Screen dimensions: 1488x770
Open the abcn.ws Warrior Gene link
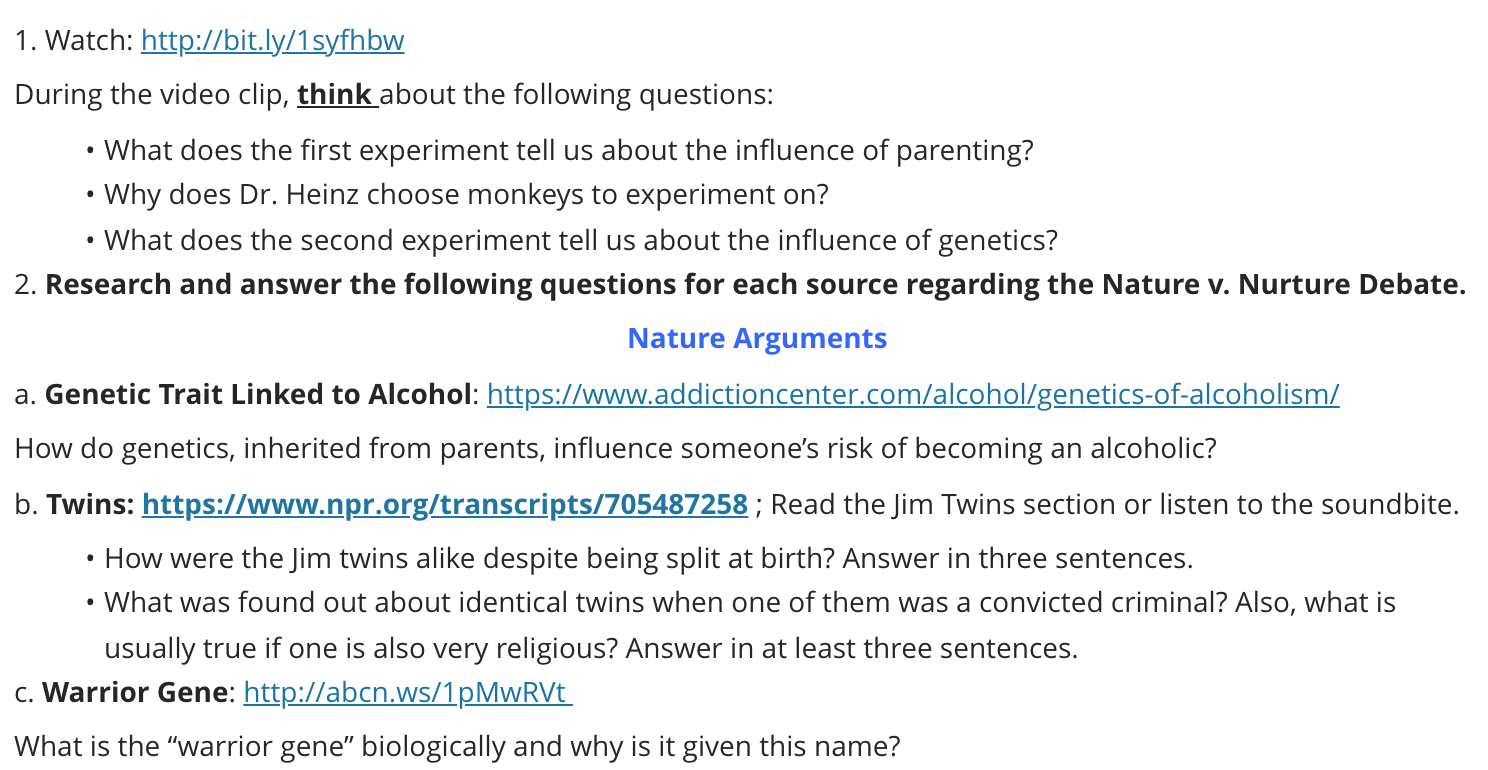pyautogui.click(x=408, y=692)
